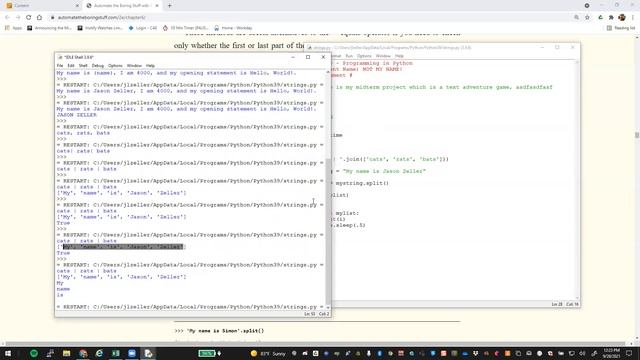Open the notification center icon

click(629, 353)
